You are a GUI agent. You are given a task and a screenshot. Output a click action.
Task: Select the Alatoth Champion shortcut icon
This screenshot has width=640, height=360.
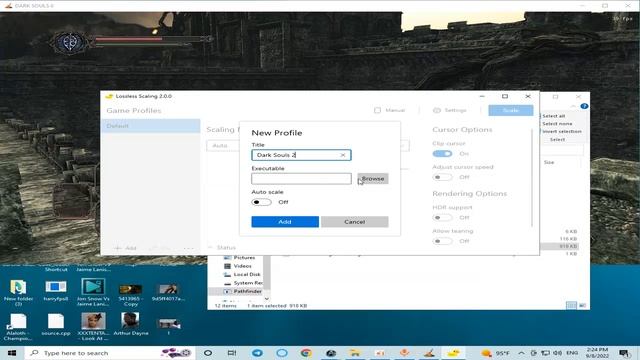pyautogui.click(x=18, y=327)
